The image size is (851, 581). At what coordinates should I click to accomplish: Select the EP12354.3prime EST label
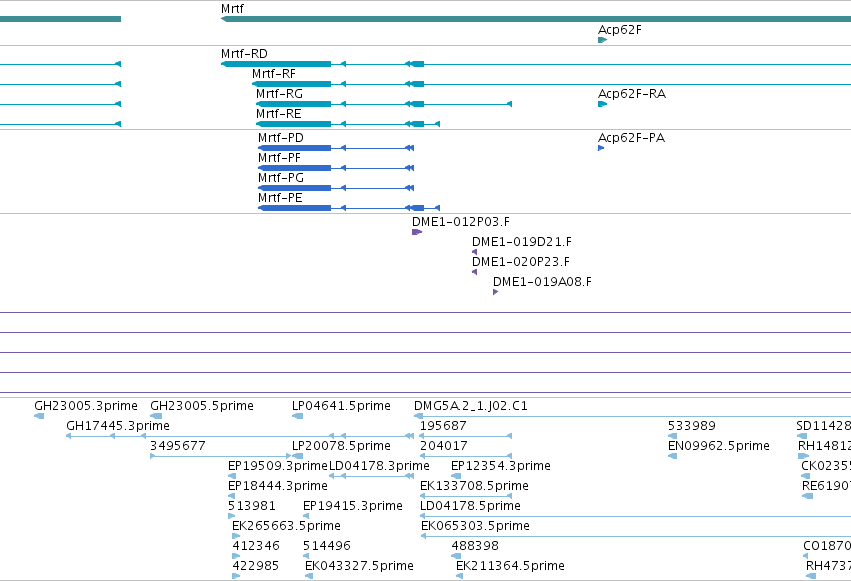(501, 466)
